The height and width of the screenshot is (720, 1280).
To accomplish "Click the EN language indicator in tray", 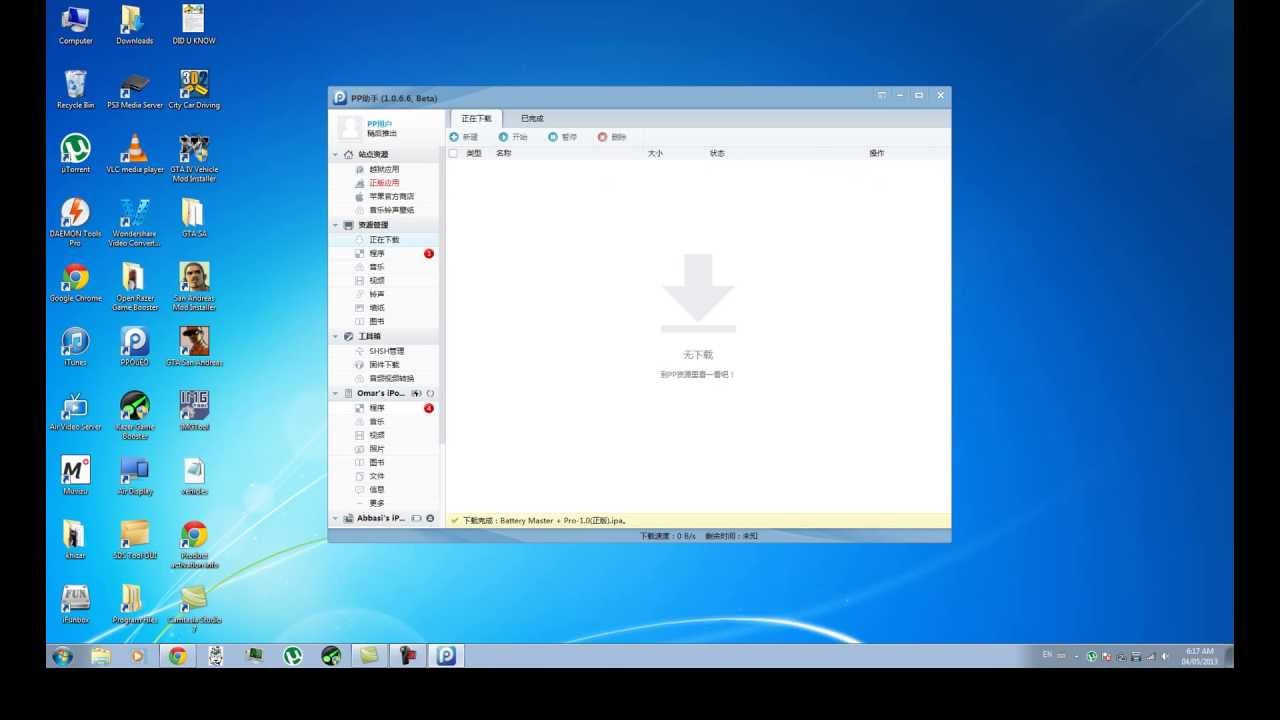I will (x=1047, y=654).
